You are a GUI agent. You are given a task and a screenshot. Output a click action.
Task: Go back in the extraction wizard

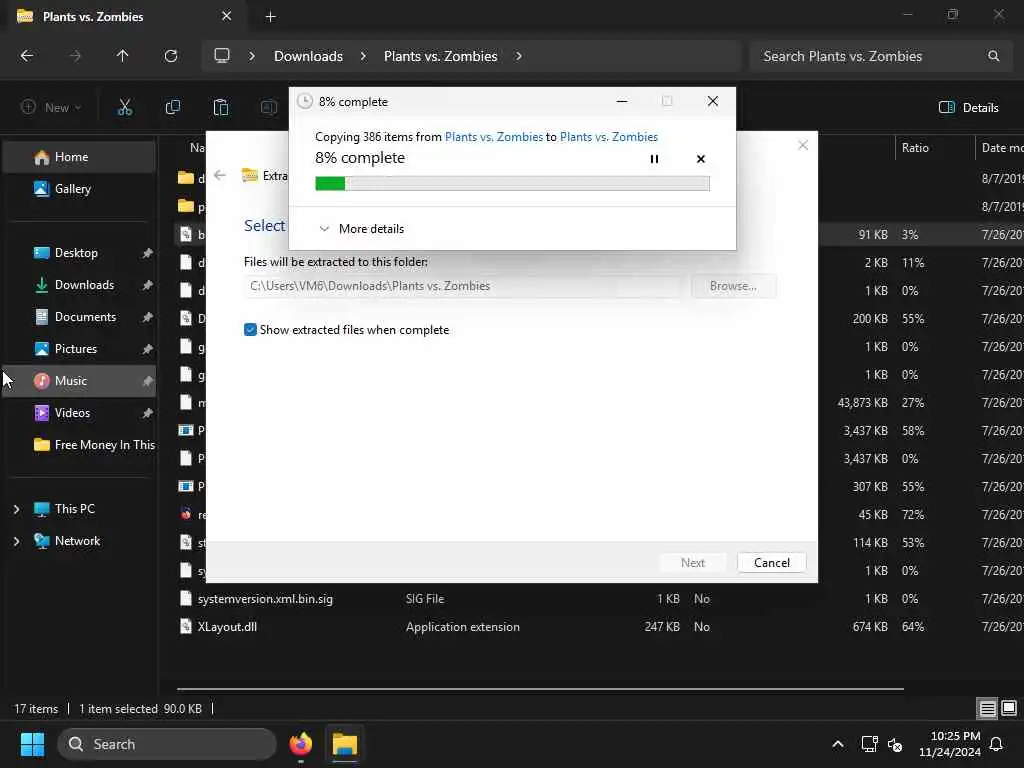[x=220, y=175]
